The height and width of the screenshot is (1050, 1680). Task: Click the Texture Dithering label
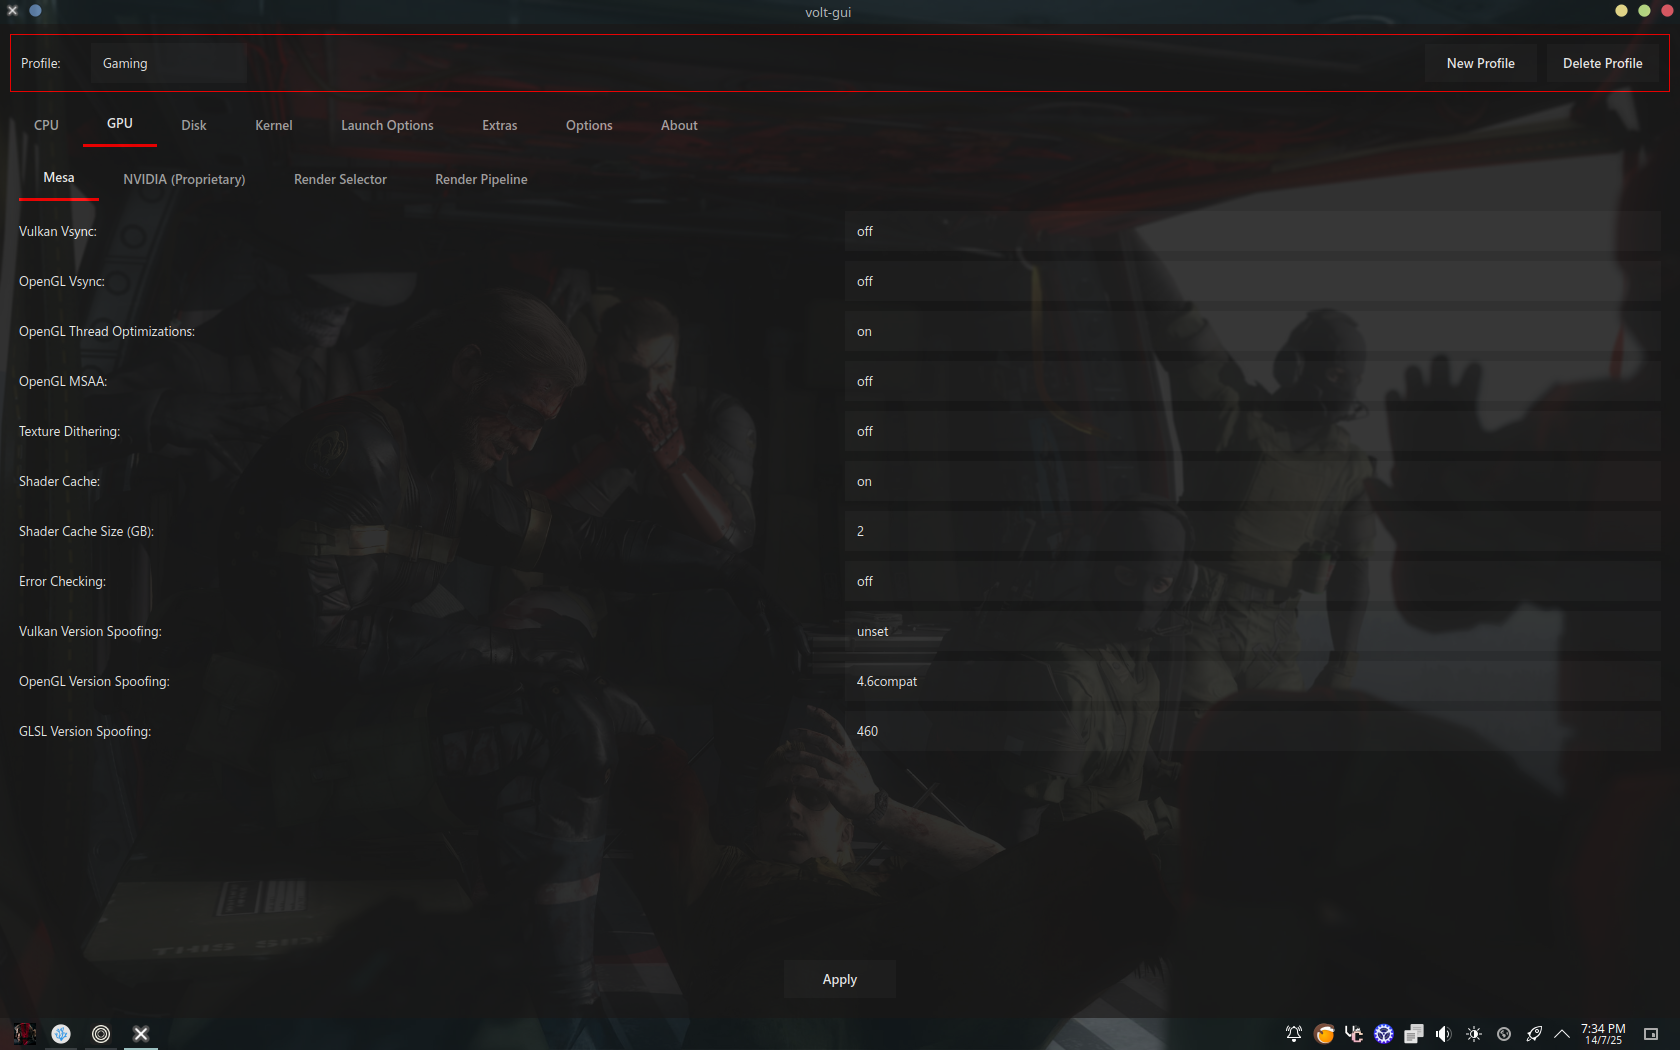(x=69, y=431)
